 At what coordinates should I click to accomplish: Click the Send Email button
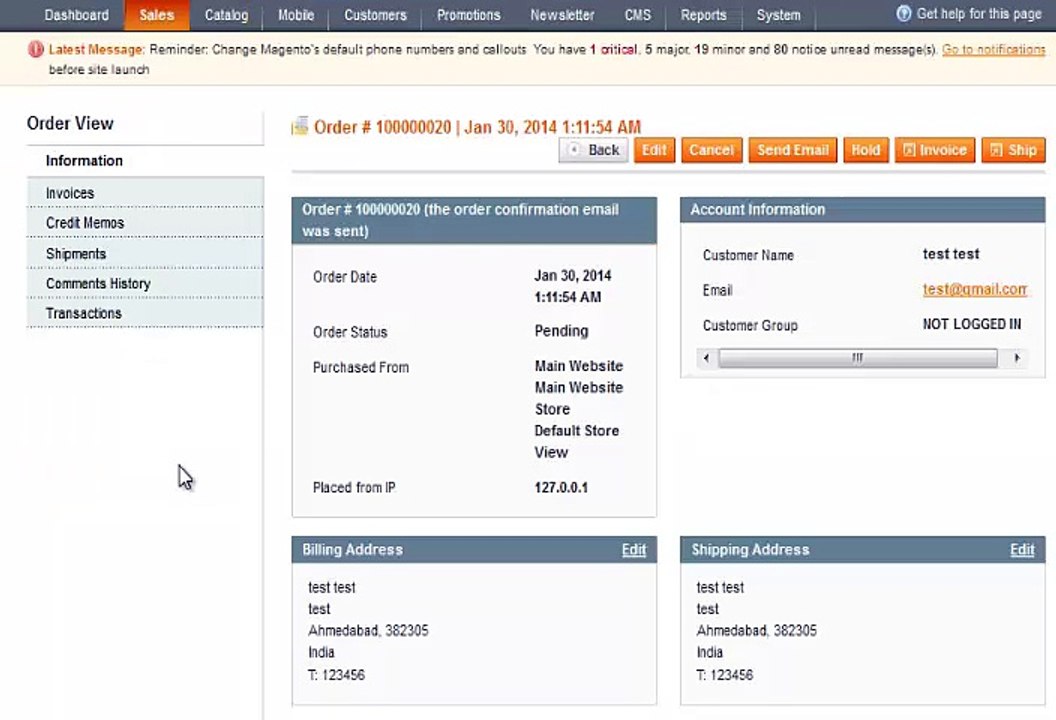tap(793, 150)
